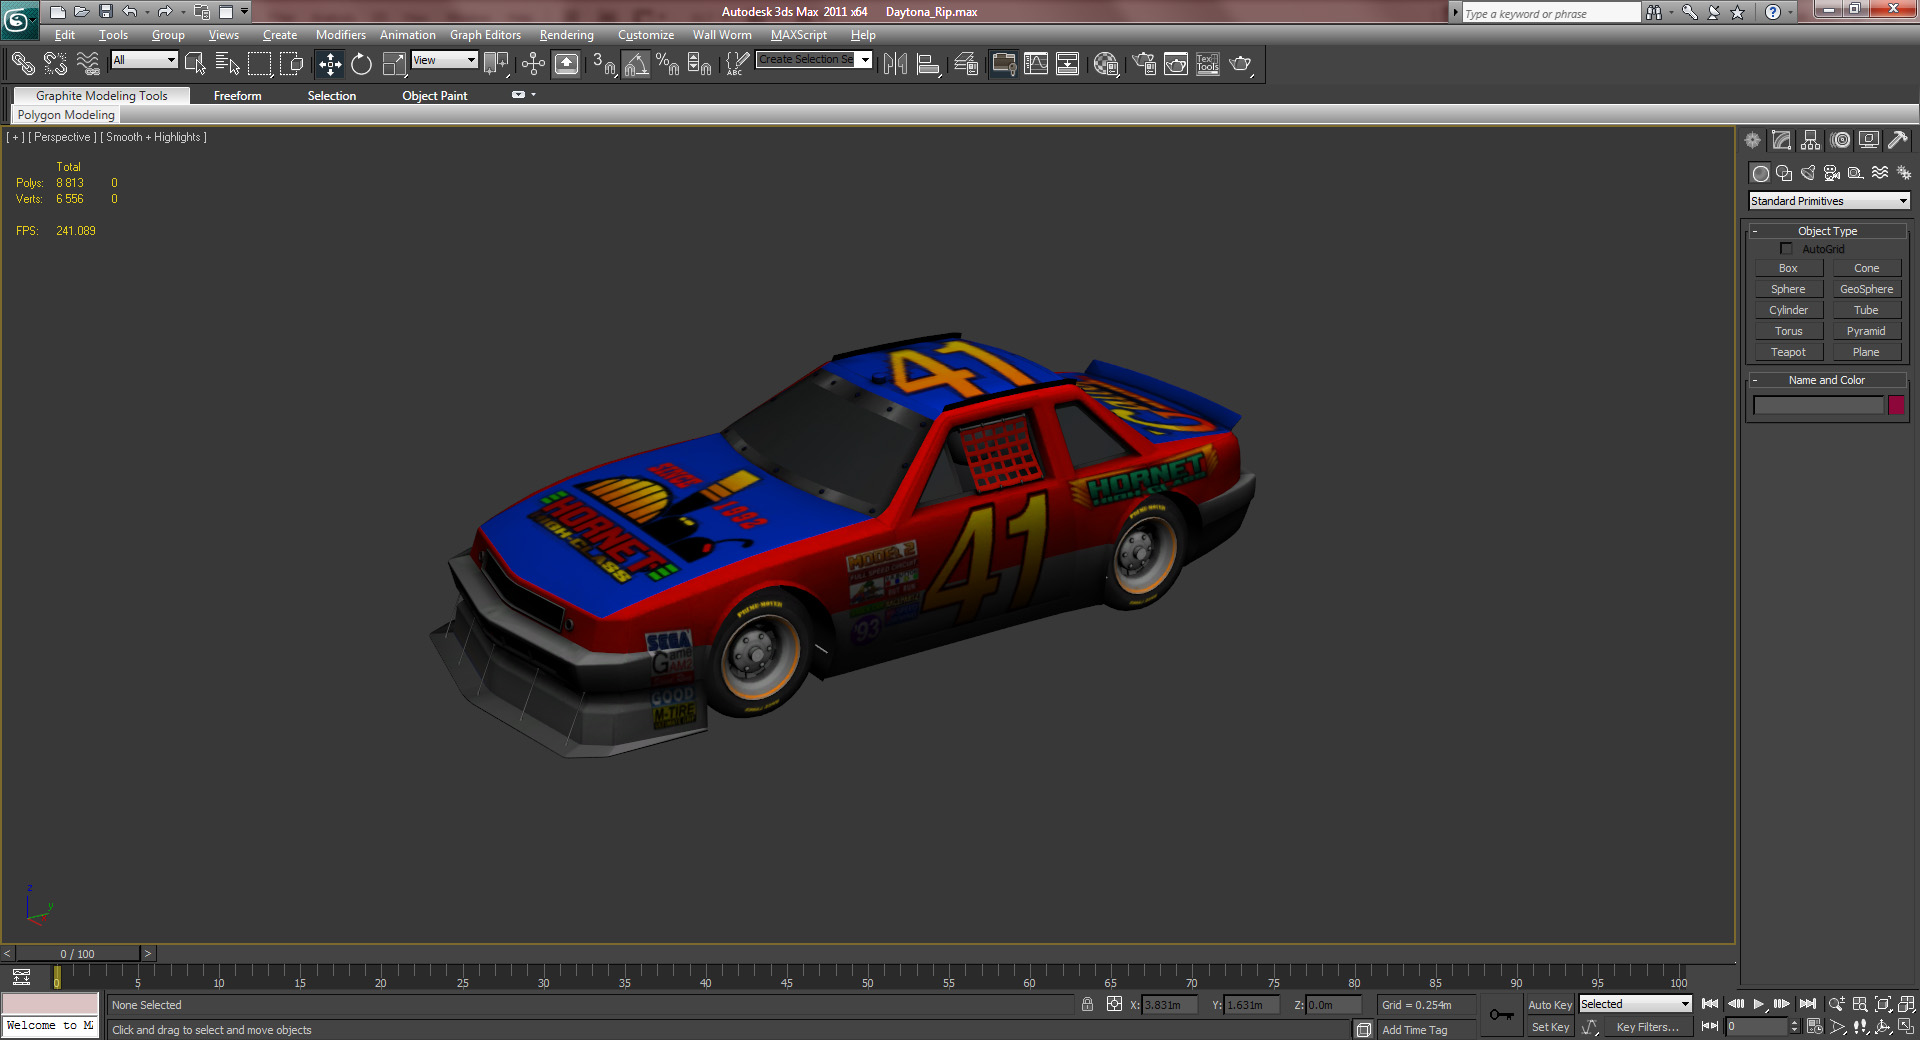Activate Select and Move tool
The width and height of the screenshot is (1920, 1040).
tap(330, 64)
